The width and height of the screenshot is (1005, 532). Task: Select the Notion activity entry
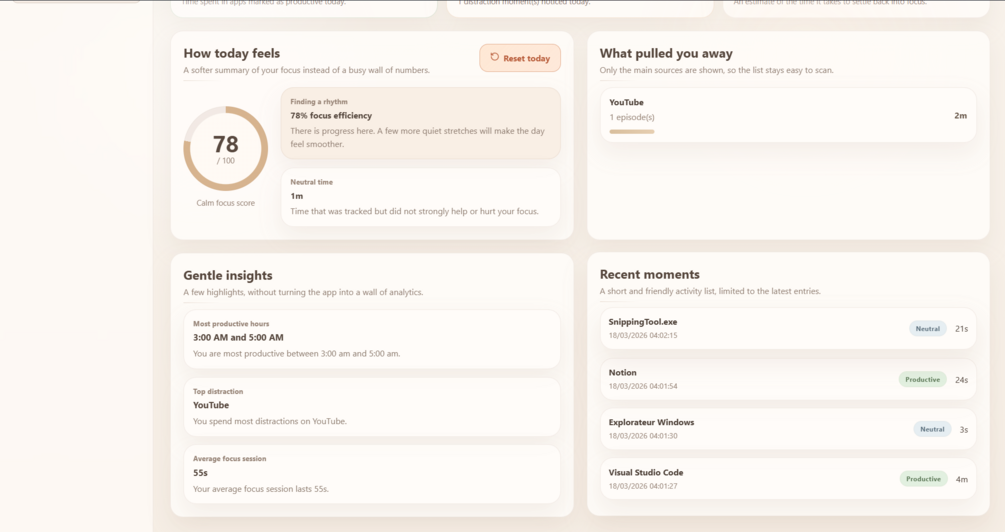pos(740,379)
